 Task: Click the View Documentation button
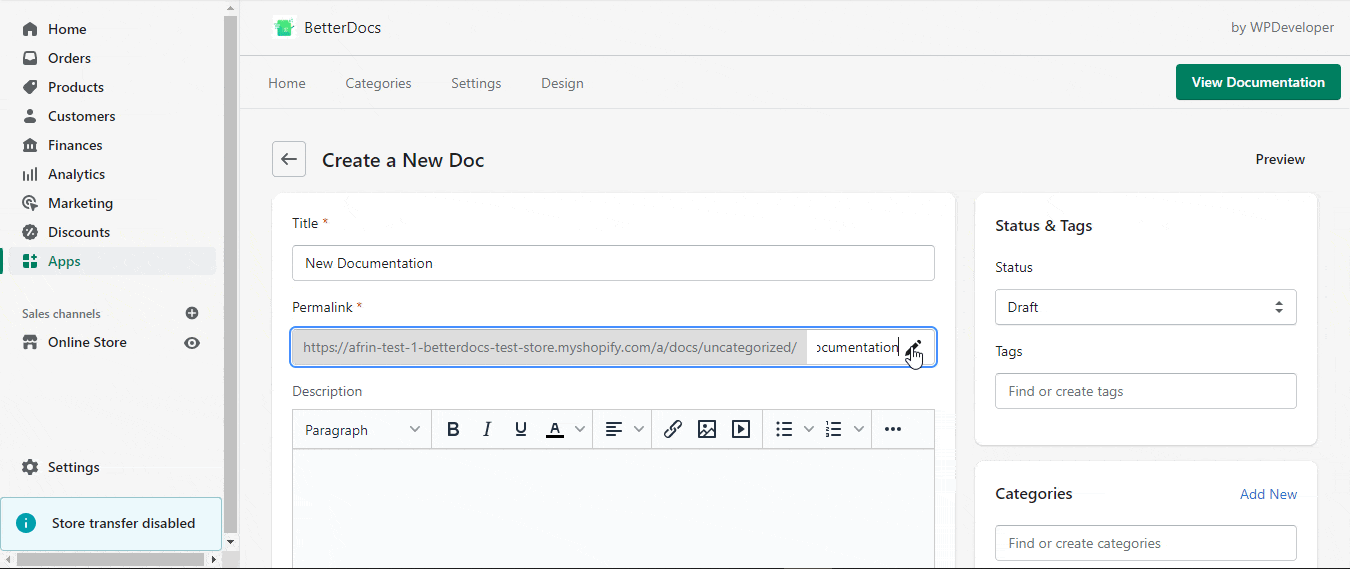1258,82
